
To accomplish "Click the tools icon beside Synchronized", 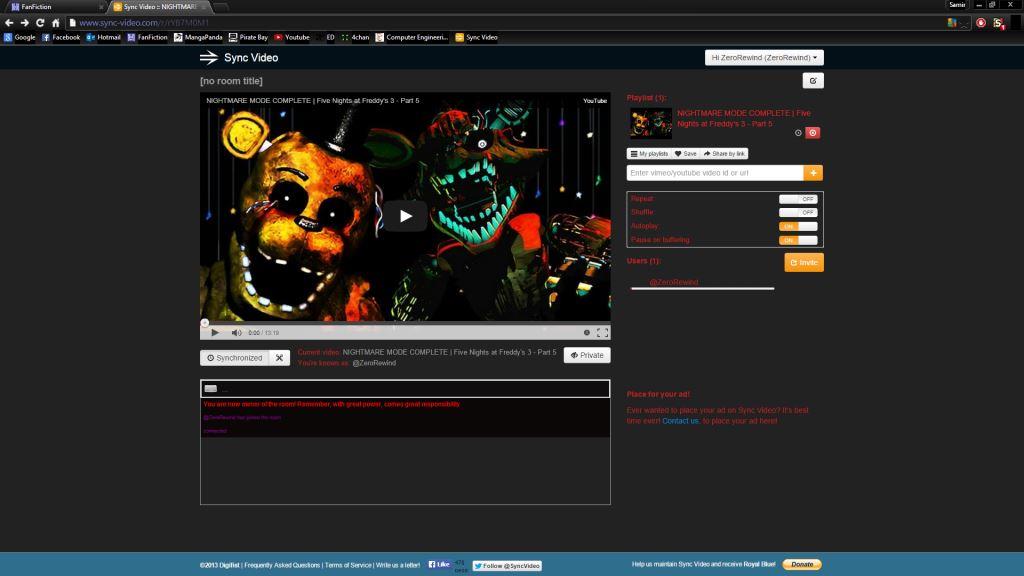I will tap(280, 358).
